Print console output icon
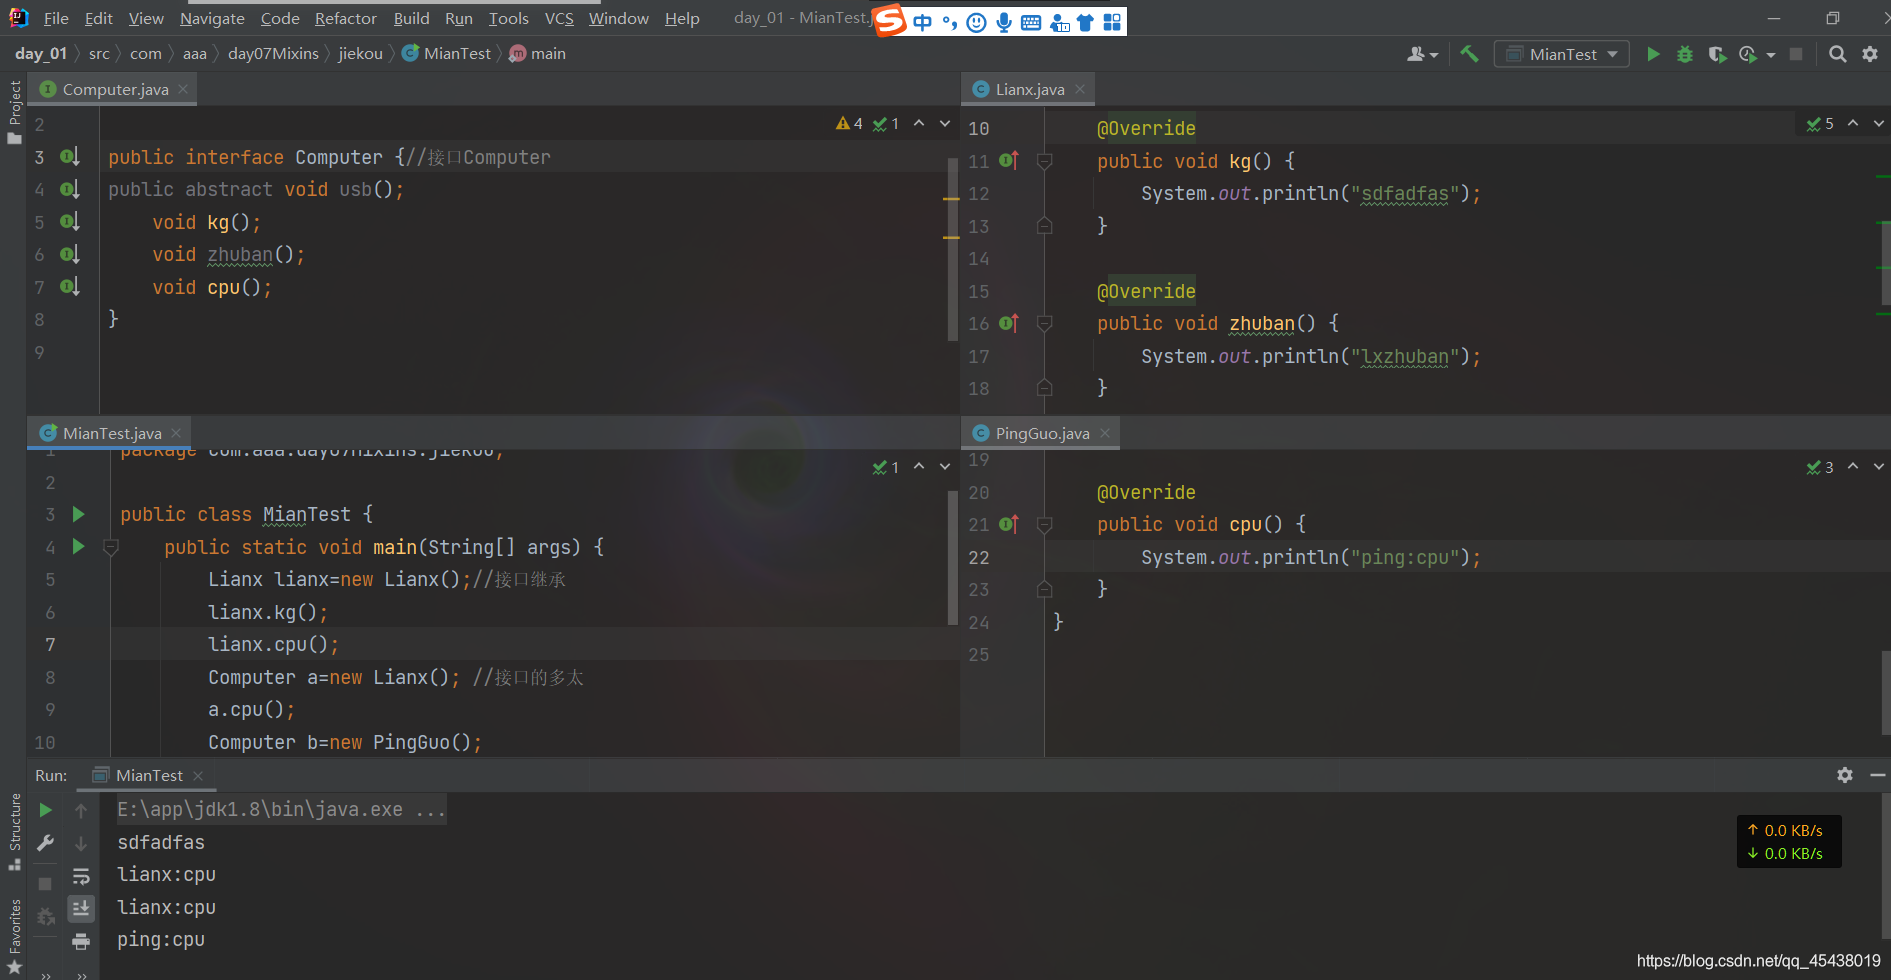Viewport: 1891px width, 980px height. 81,941
